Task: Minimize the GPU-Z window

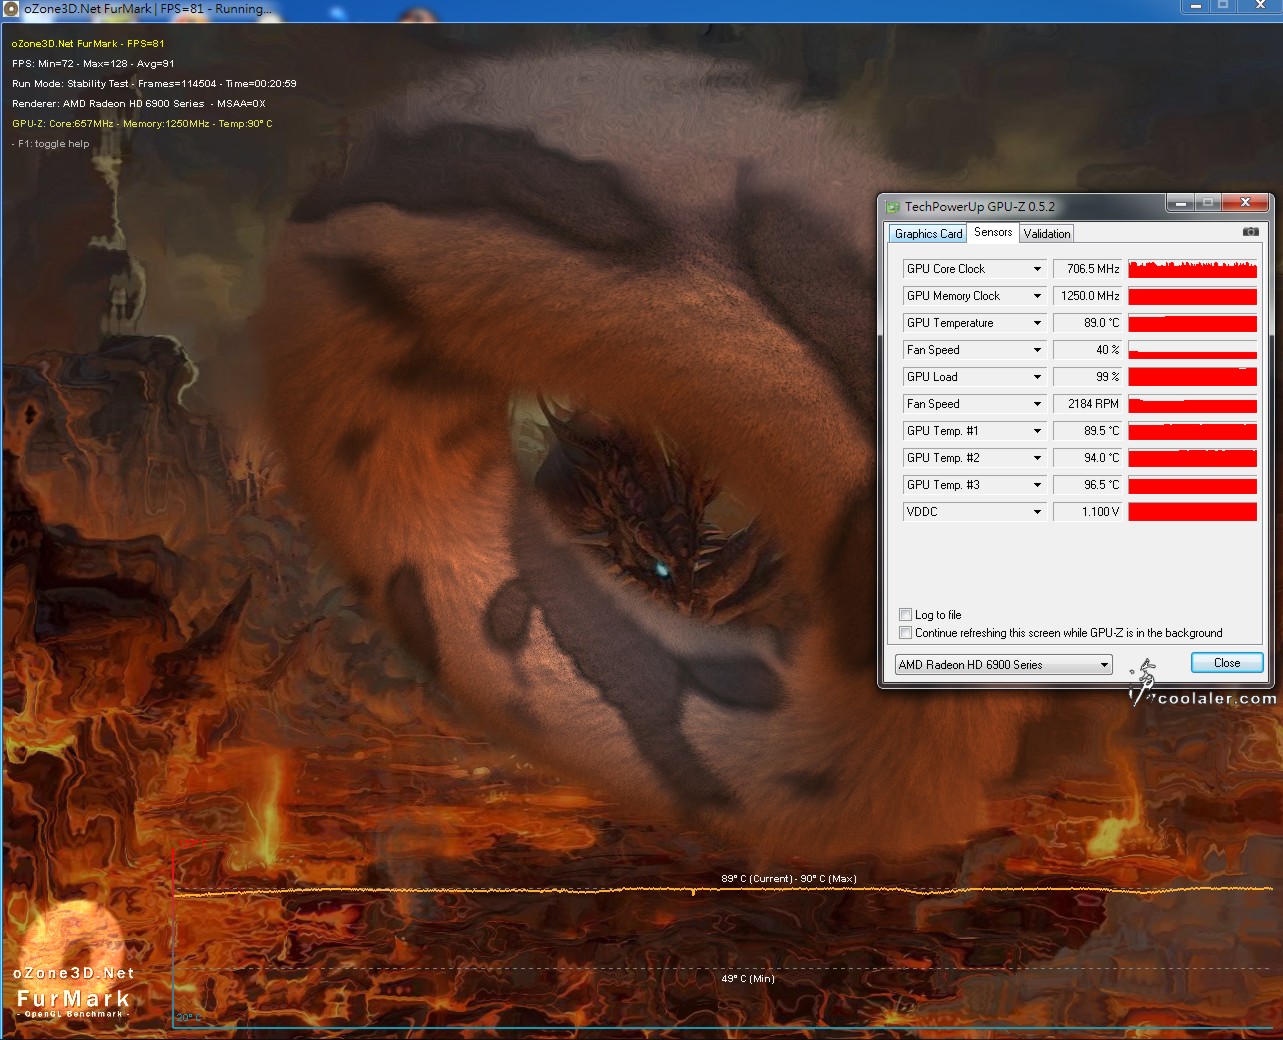Action: click(1180, 203)
